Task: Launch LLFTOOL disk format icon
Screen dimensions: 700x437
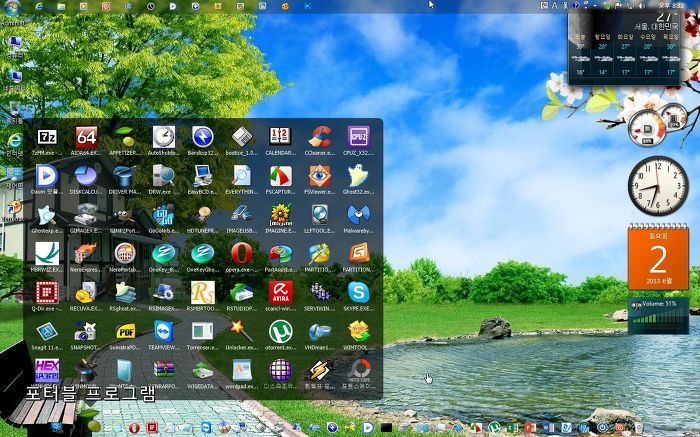Action: coord(320,215)
